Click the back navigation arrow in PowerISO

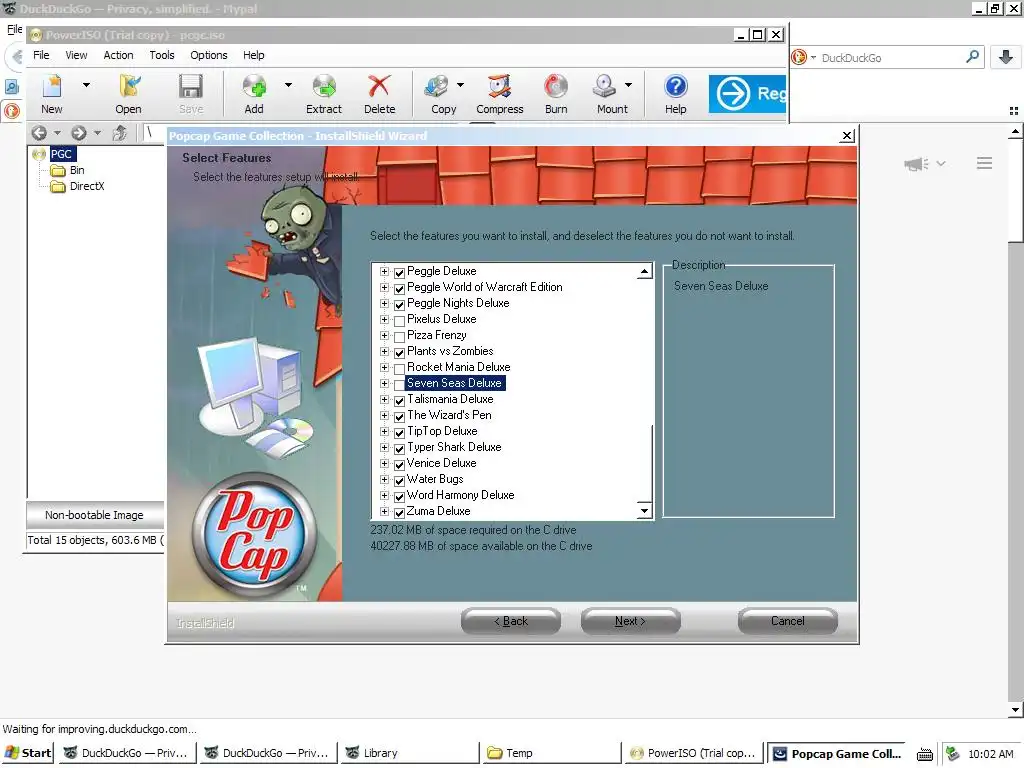coord(39,133)
